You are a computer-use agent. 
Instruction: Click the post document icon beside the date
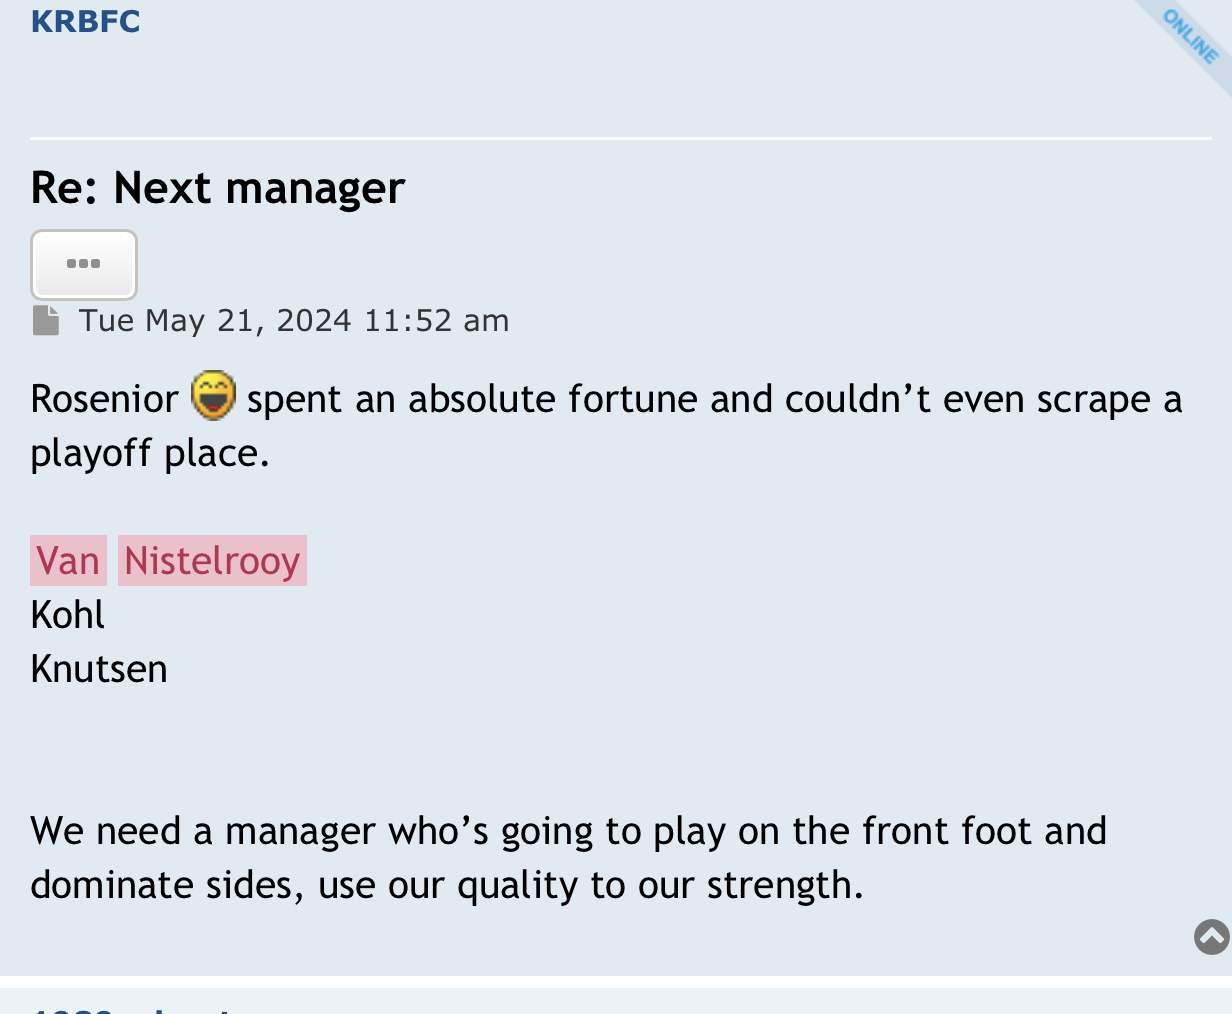pos(46,321)
